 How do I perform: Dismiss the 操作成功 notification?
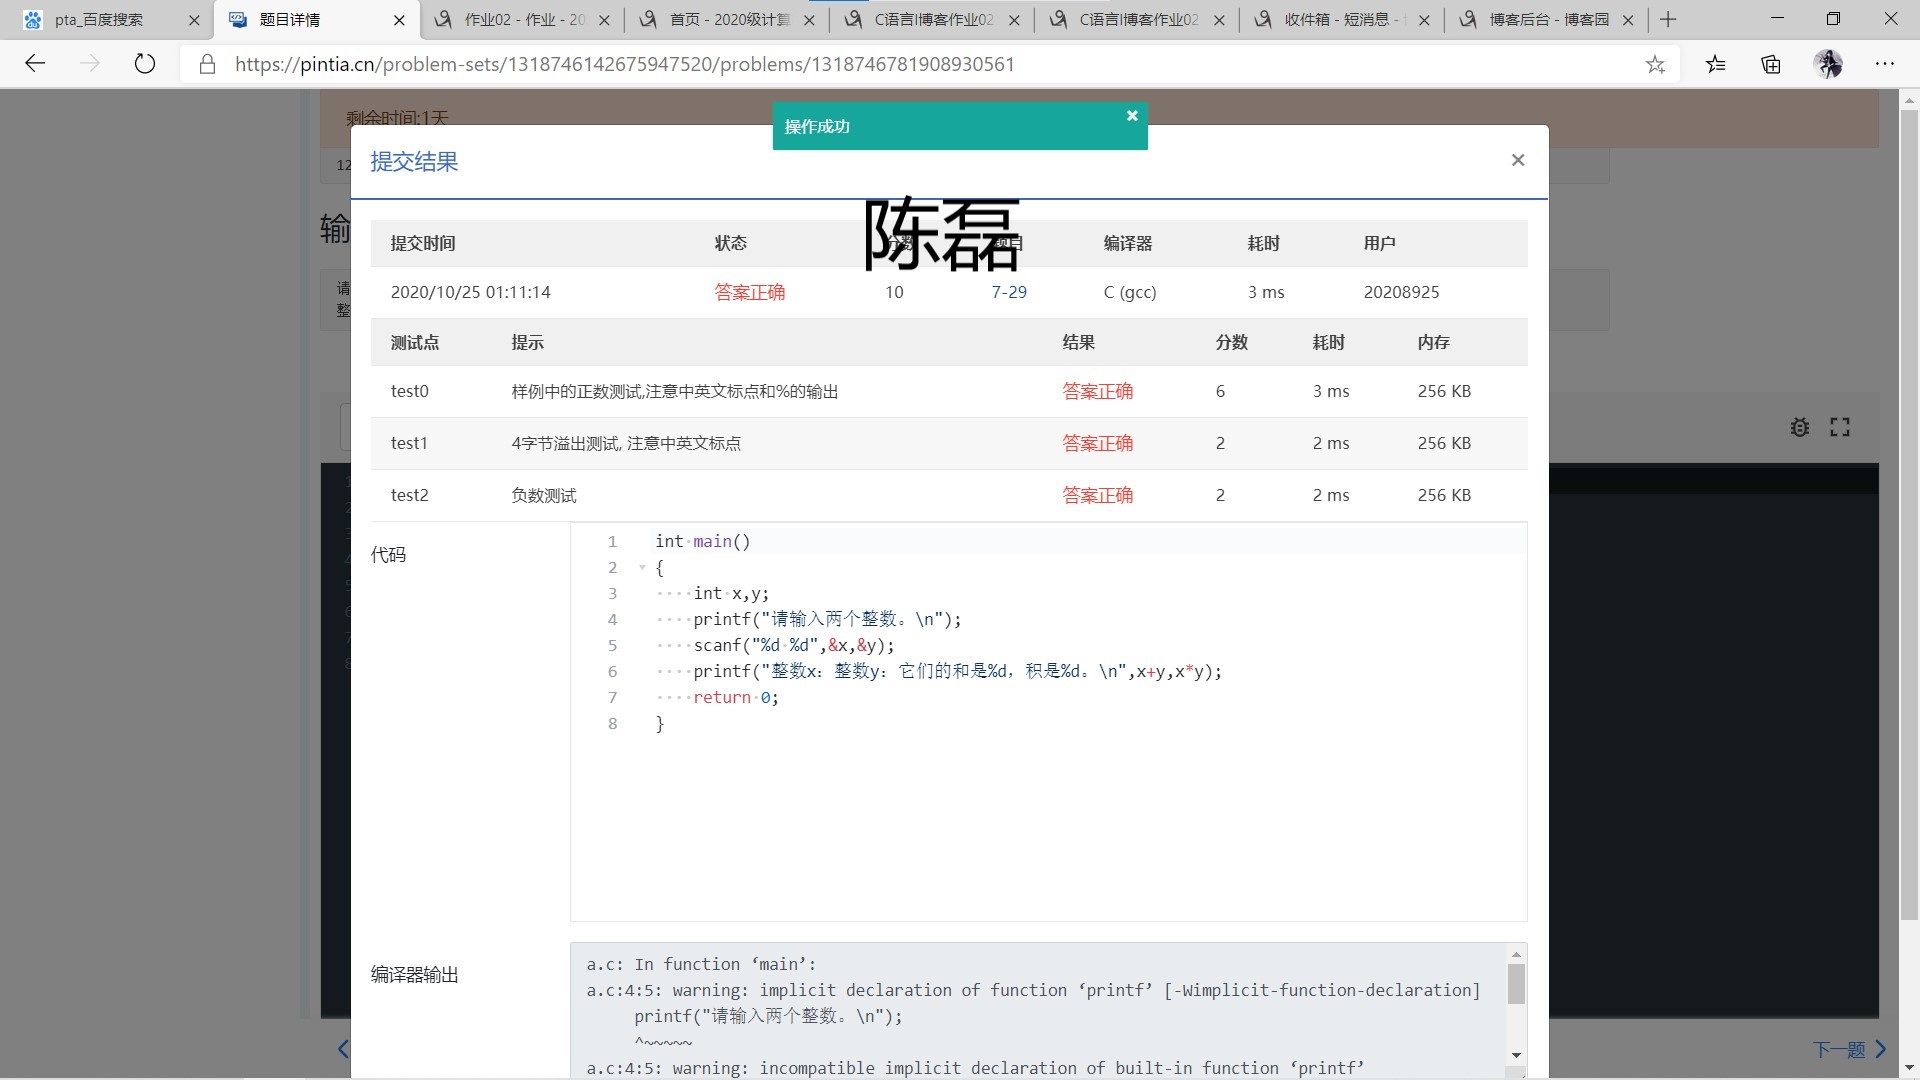(x=1132, y=116)
